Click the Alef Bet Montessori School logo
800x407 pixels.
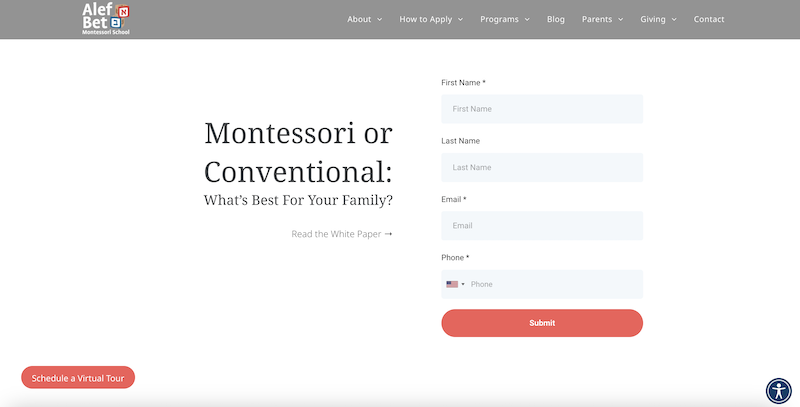point(106,19)
